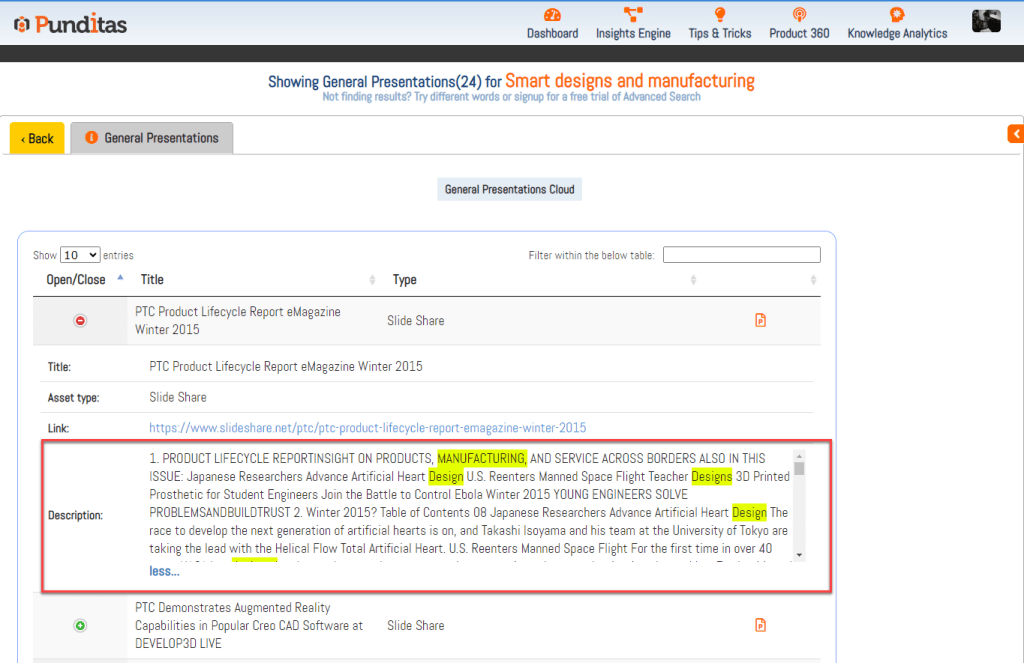Collapse the PTC Product Lifecycle Report row
The width and height of the screenshot is (1024, 663).
[81, 321]
